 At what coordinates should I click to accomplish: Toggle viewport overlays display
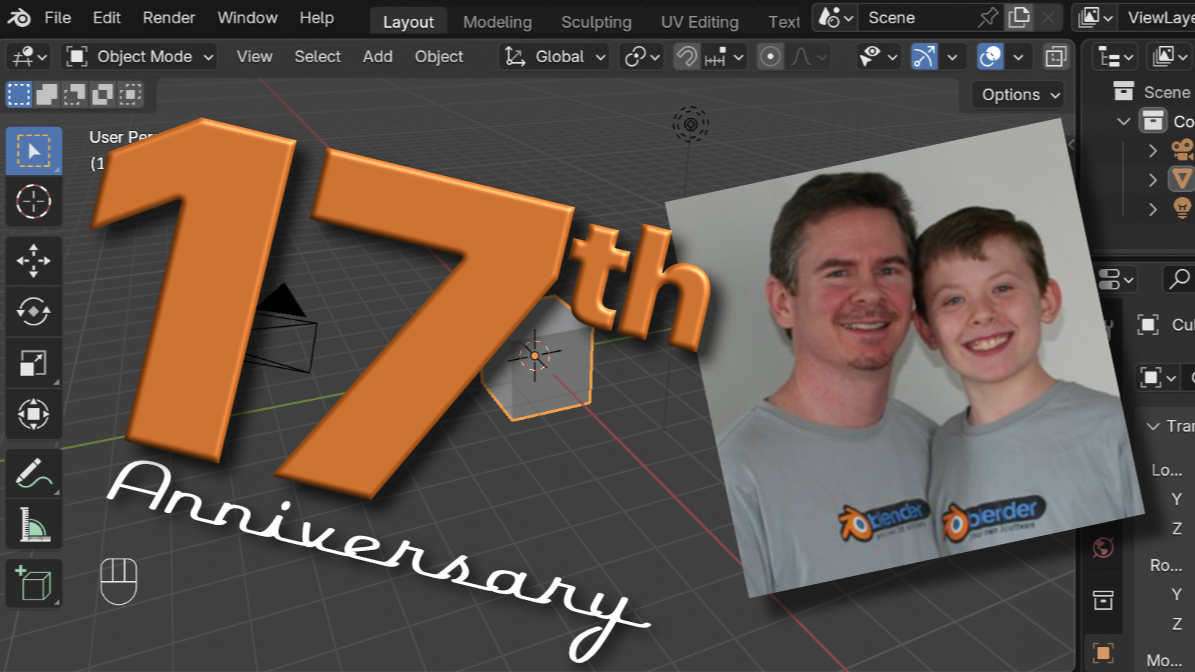point(990,56)
